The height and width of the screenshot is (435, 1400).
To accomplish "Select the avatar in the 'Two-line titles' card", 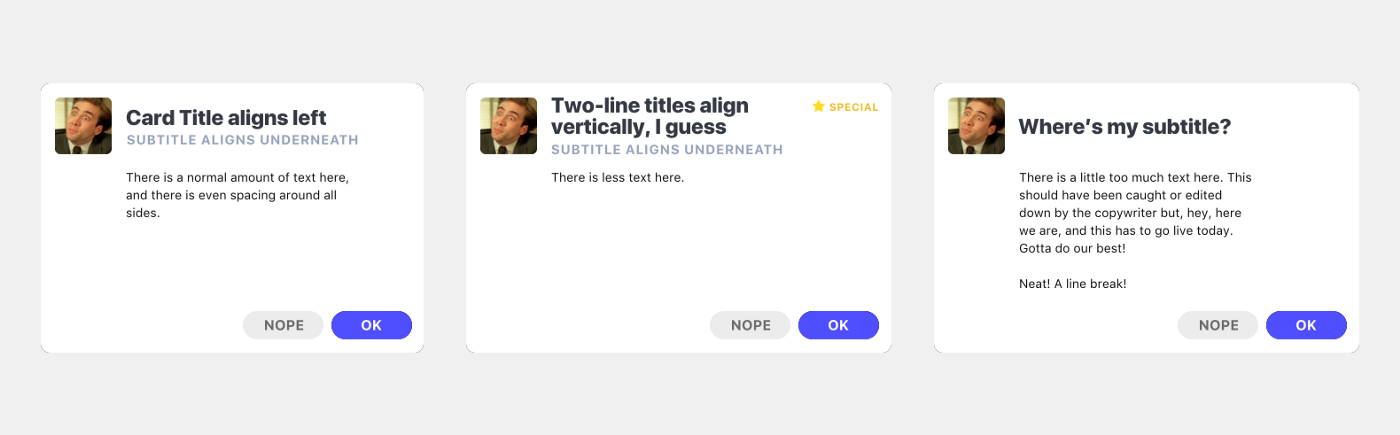I will click(508, 126).
